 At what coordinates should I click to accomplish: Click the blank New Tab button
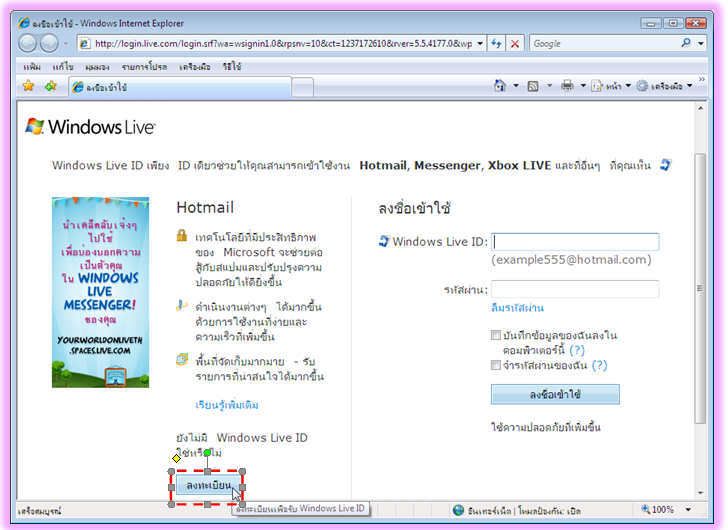[303, 87]
